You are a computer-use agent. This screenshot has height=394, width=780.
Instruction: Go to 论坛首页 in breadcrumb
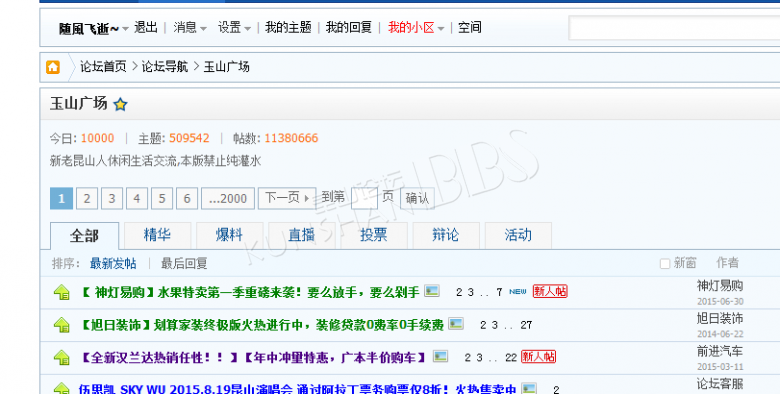coord(103,67)
